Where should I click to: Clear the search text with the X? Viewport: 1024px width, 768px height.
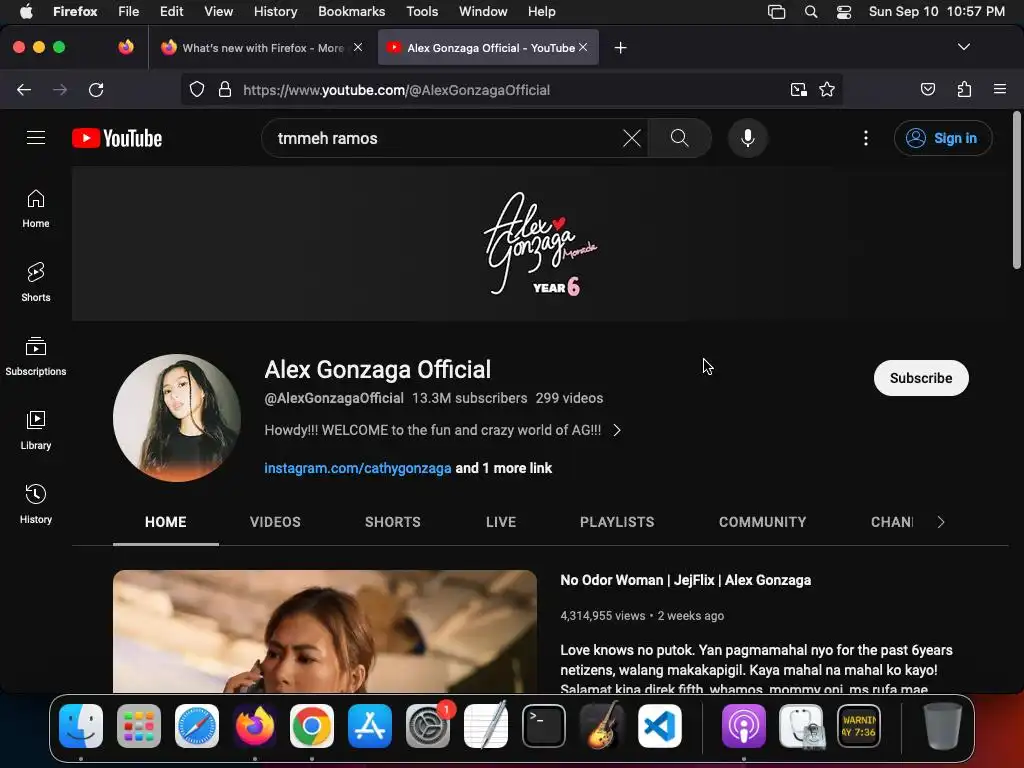point(632,138)
